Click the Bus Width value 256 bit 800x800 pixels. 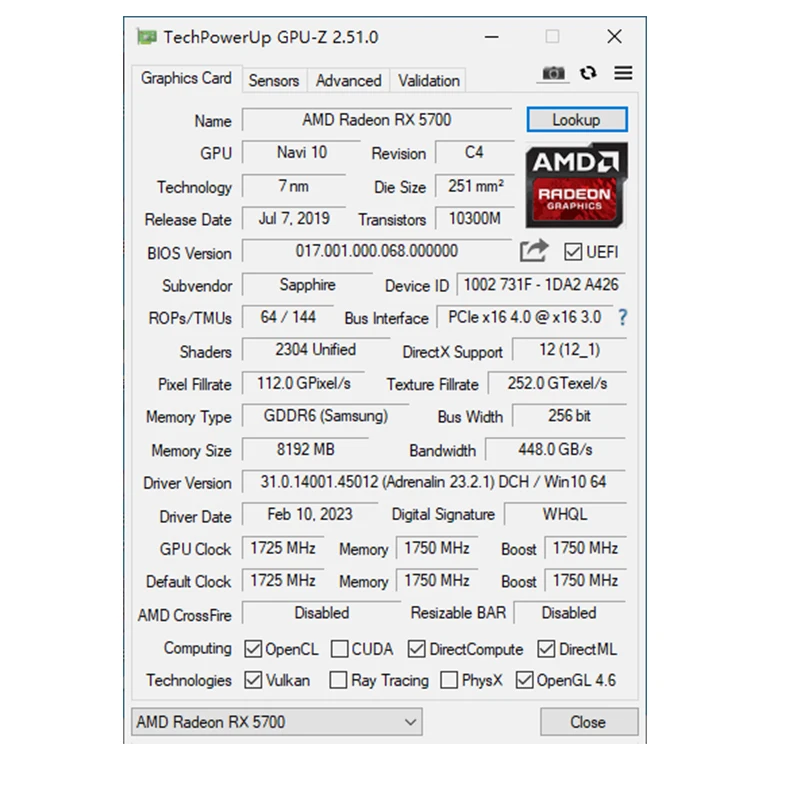tap(569, 416)
